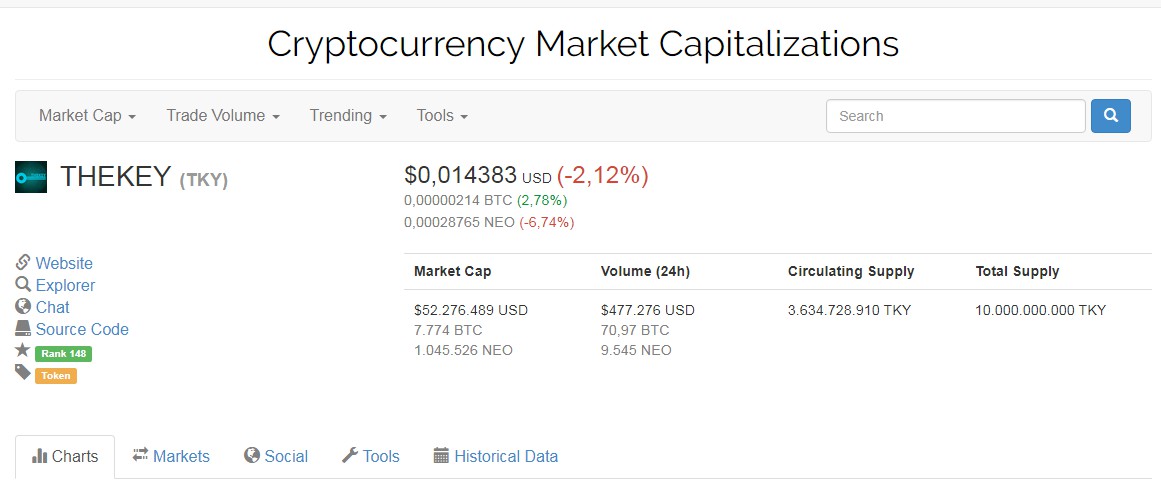
Task: Open the Market Cap dropdown menu
Action: [x=87, y=116]
